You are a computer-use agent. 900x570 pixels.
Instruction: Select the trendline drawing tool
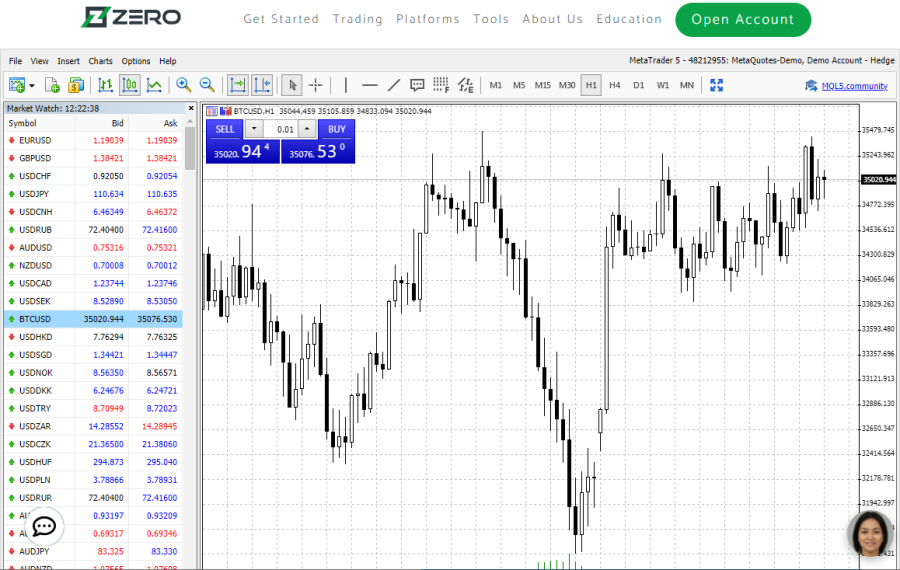(394, 86)
